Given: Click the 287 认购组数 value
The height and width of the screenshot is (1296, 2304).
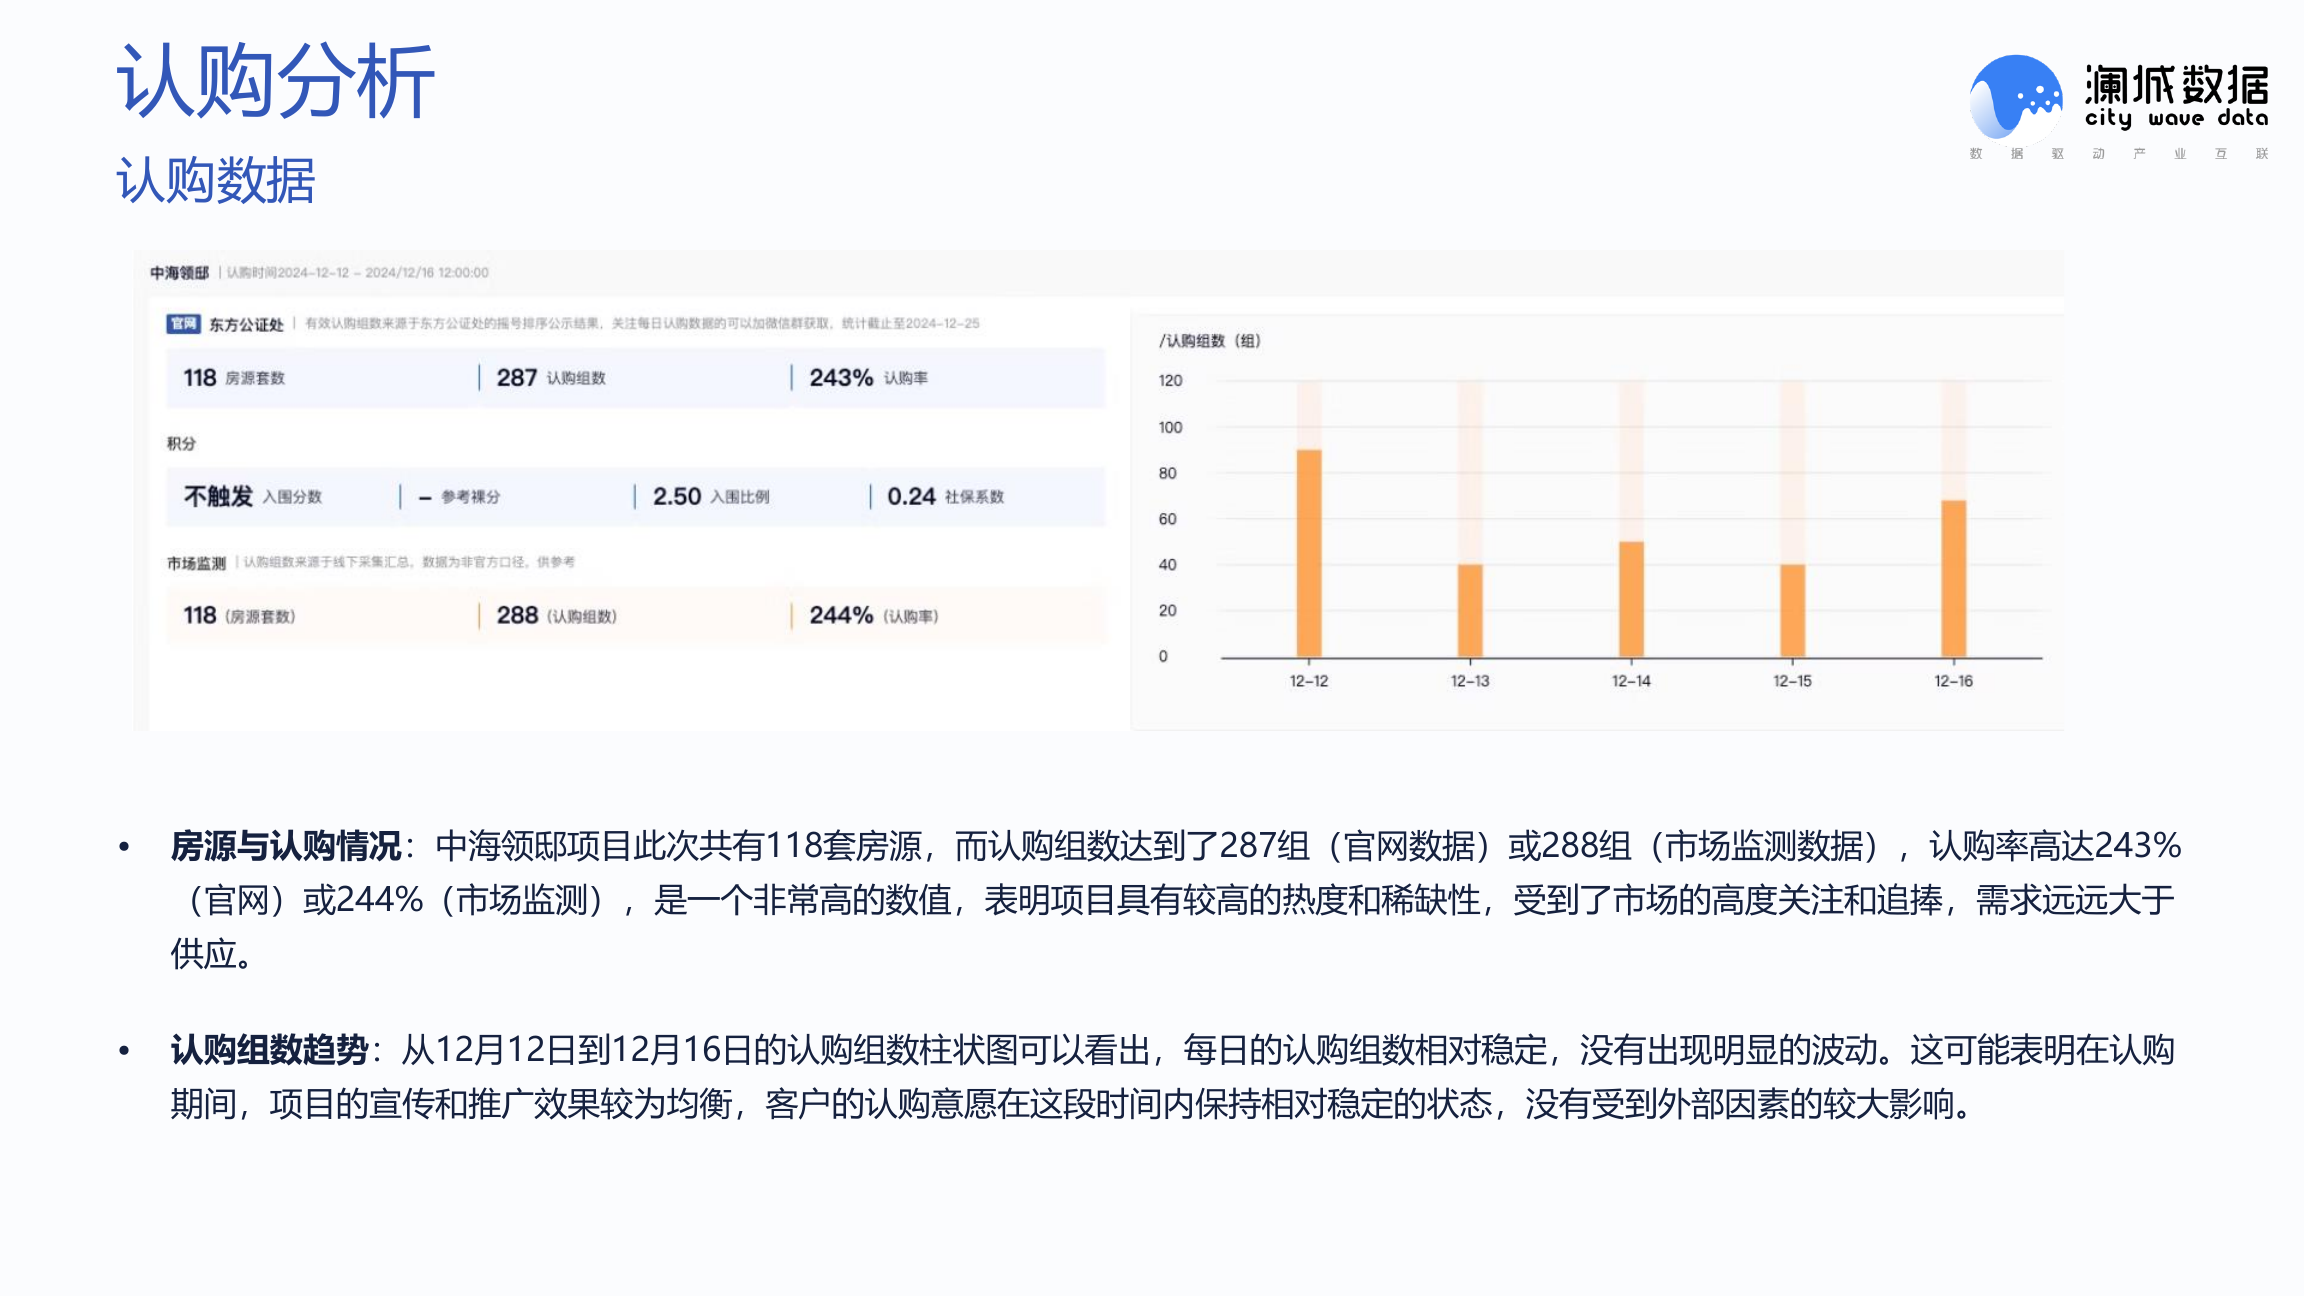Looking at the screenshot, I should (x=551, y=378).
